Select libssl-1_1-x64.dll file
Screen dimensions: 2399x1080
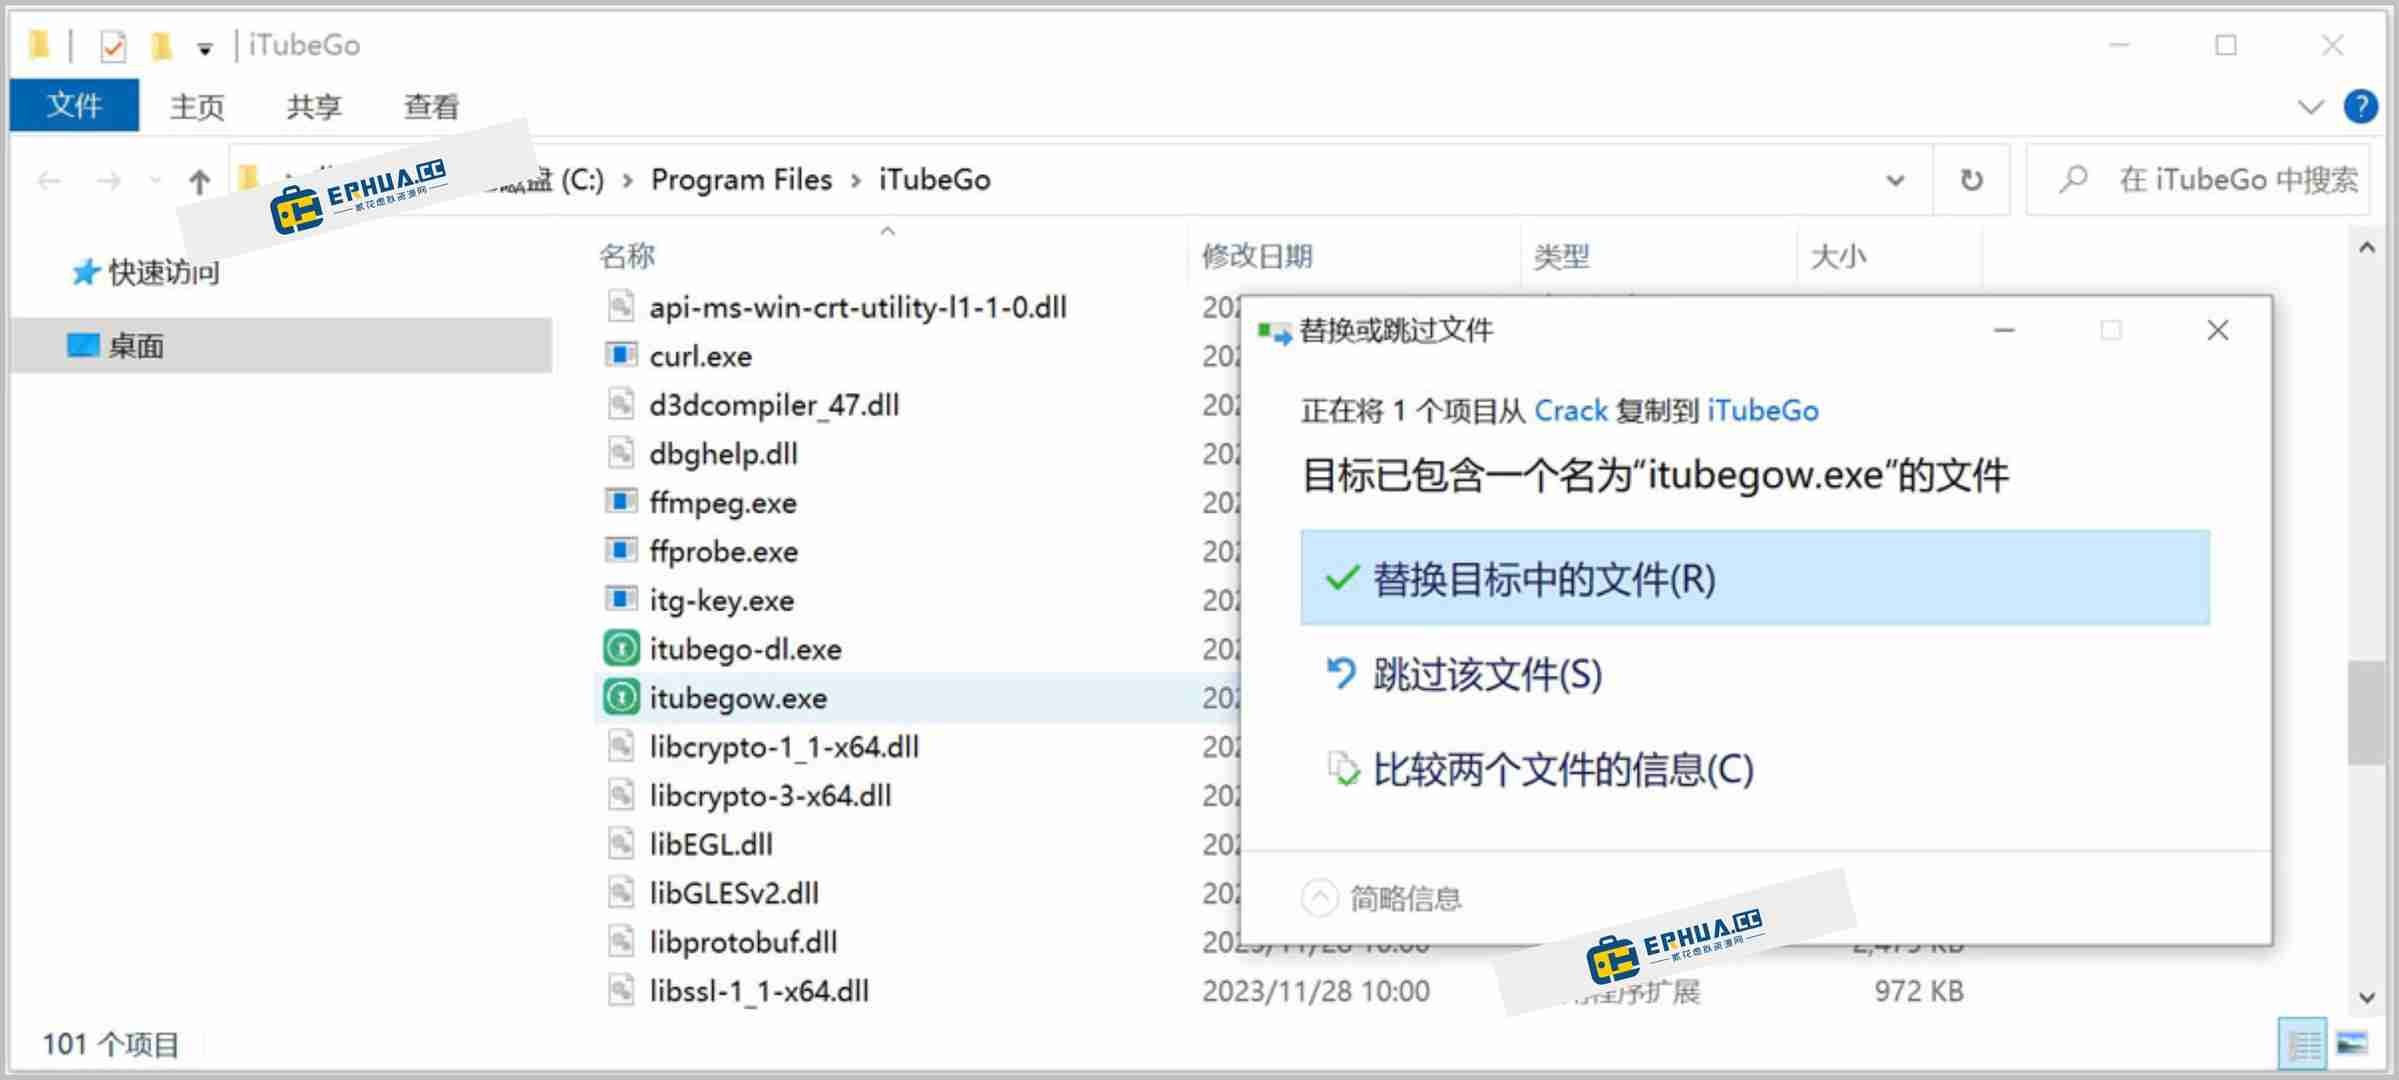[x=759, y=990]
